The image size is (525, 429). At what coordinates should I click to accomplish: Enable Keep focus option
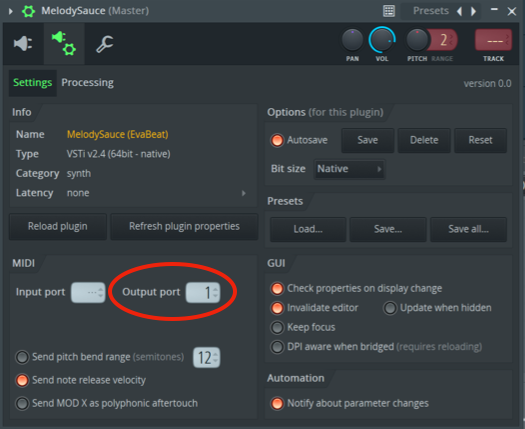click(277, 327)
